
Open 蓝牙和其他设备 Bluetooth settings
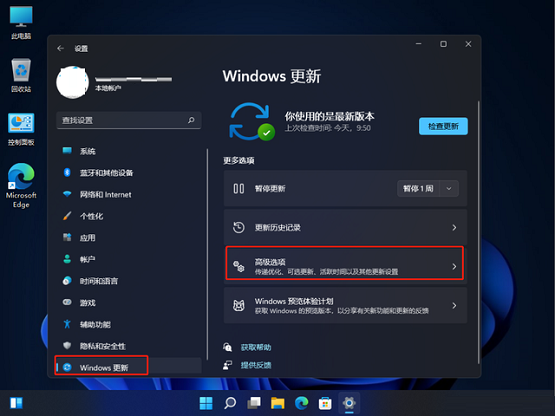pyautogui.click(x=129, y=173)
